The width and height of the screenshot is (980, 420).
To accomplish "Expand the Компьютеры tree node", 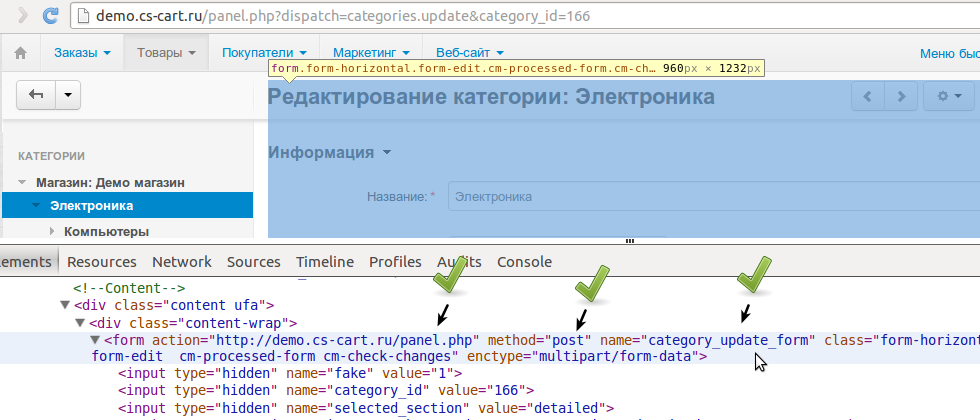I will [52, 231].
